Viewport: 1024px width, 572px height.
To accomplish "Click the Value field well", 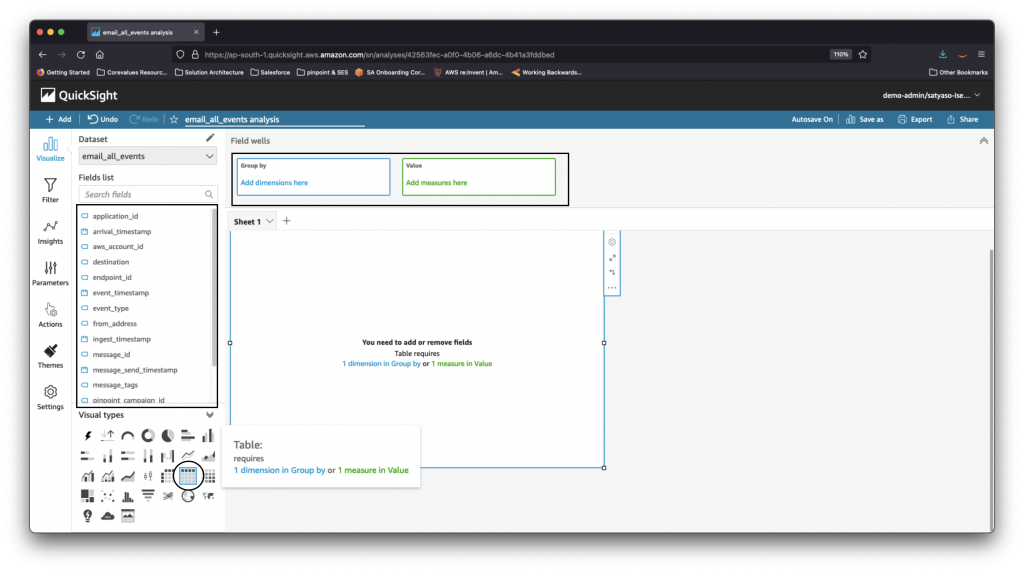I will [x=479, y=176].
